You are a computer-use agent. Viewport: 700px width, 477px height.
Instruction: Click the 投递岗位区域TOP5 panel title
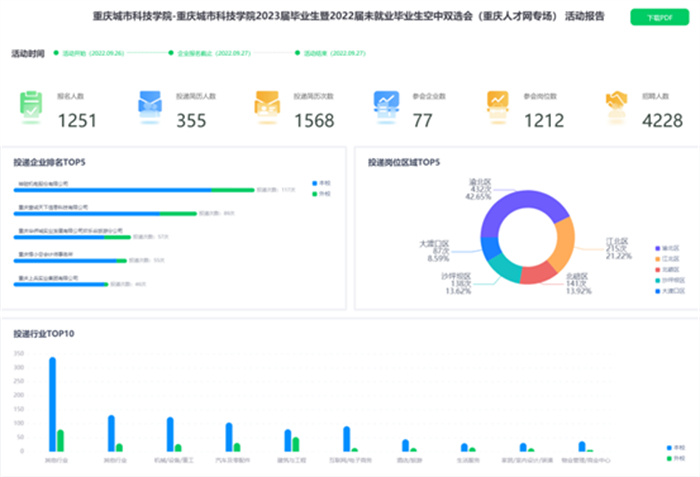[404, 162]
